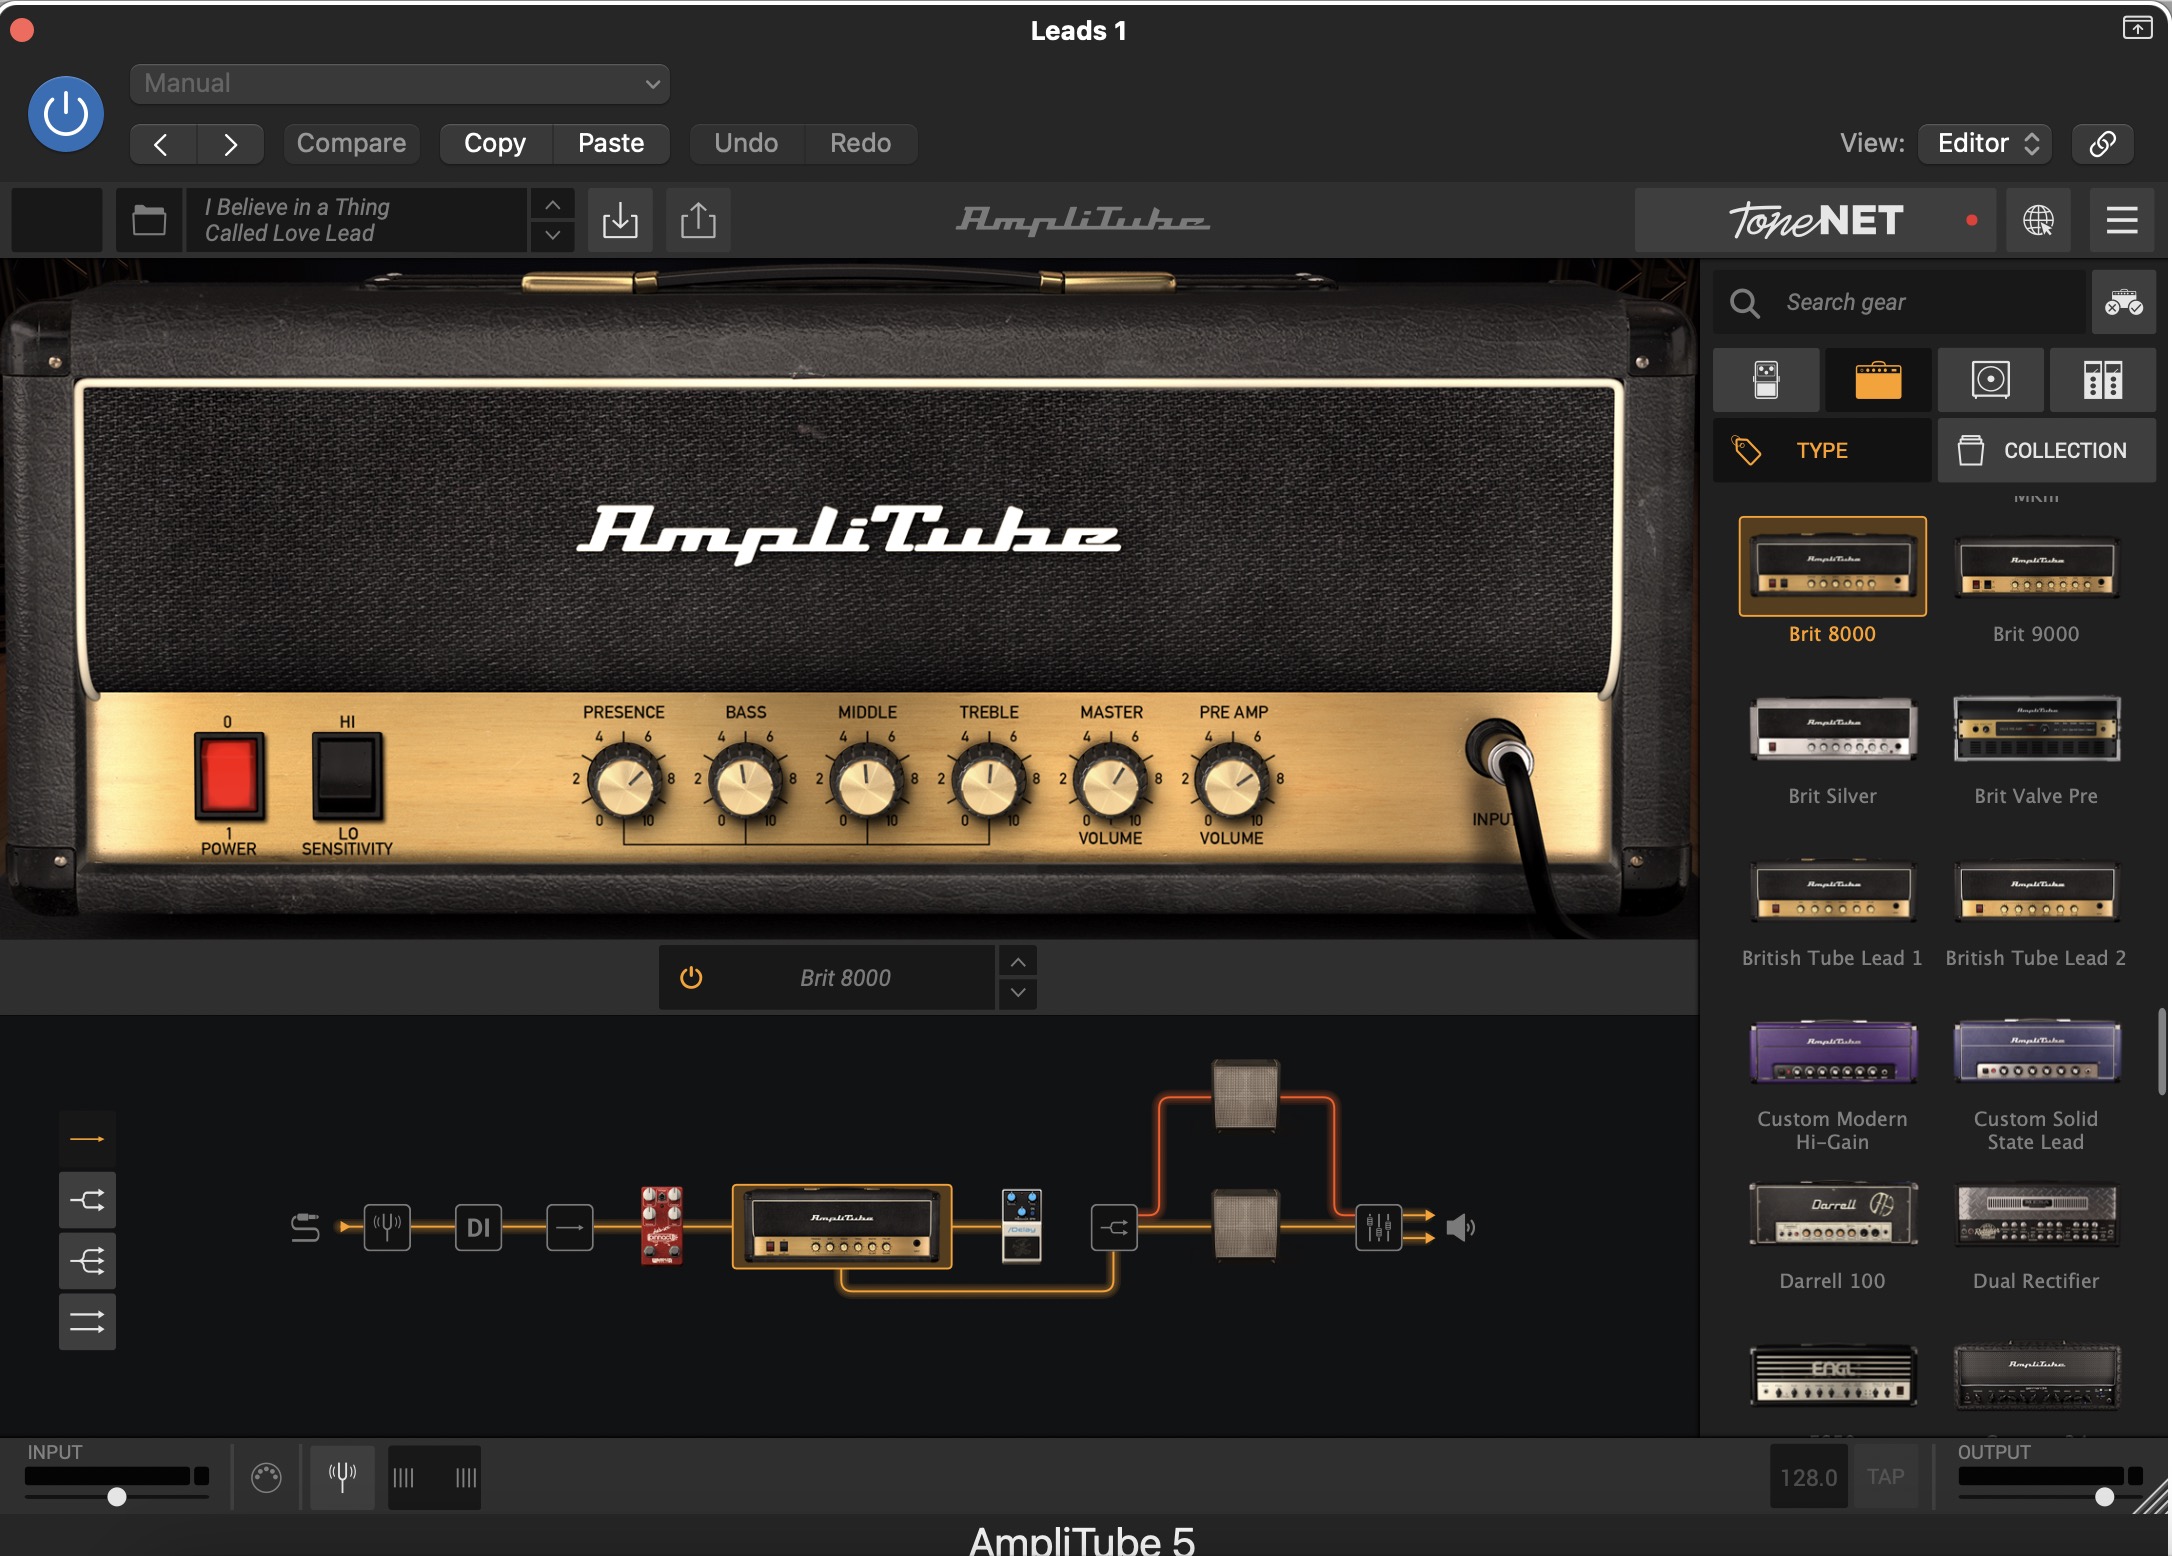
Task: Click the TAP tempo button
Action: tap(1885, 1477)
